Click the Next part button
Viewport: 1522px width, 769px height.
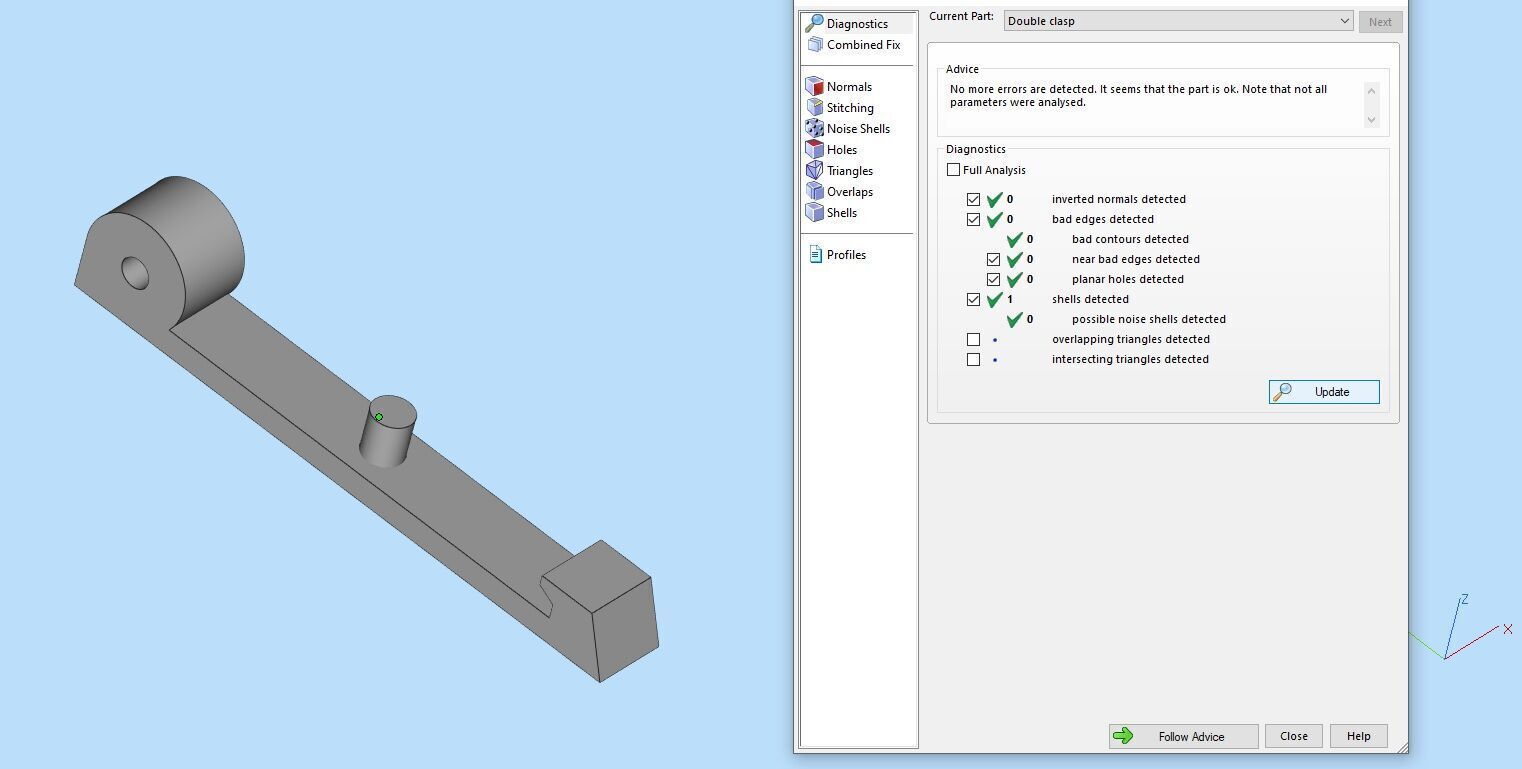tap(1380, 21)
